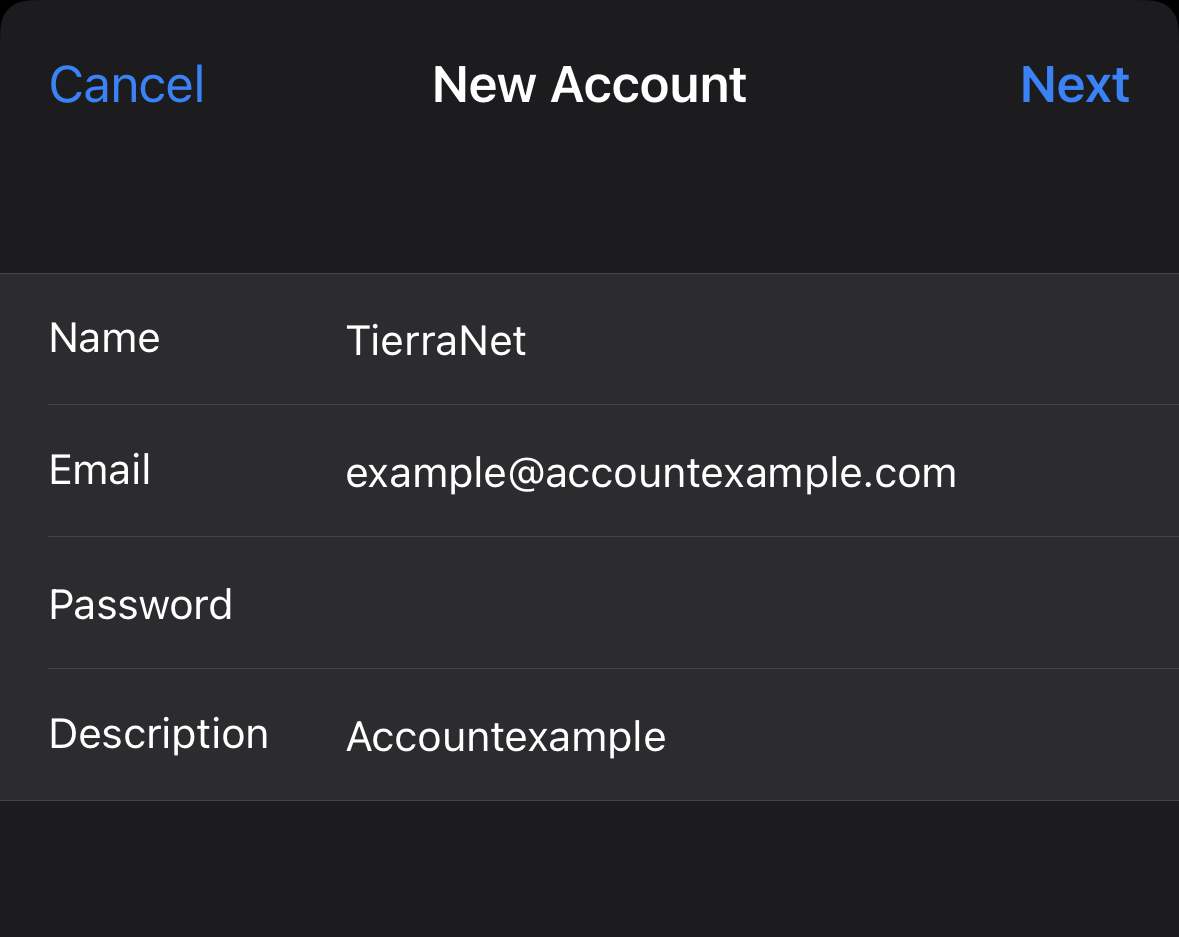The width and height of the screenshot is (1179, 937).
Task: Tap Cancel to dismiss New Account
Action: tap(127, 85)
